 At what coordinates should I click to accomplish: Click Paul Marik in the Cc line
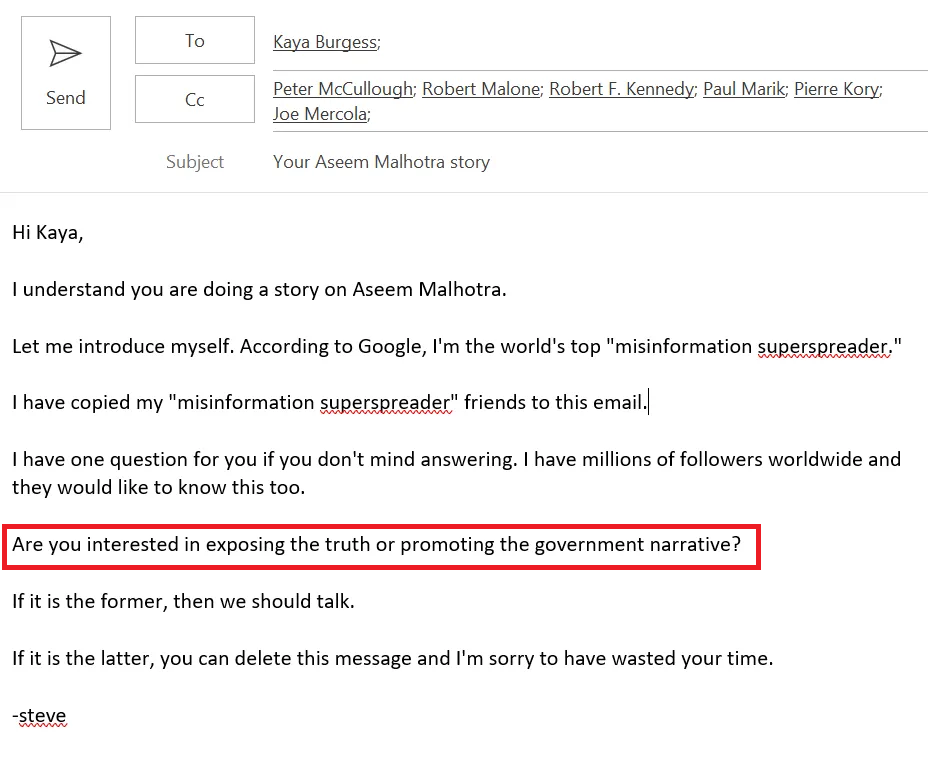click(x=744, y=89)
